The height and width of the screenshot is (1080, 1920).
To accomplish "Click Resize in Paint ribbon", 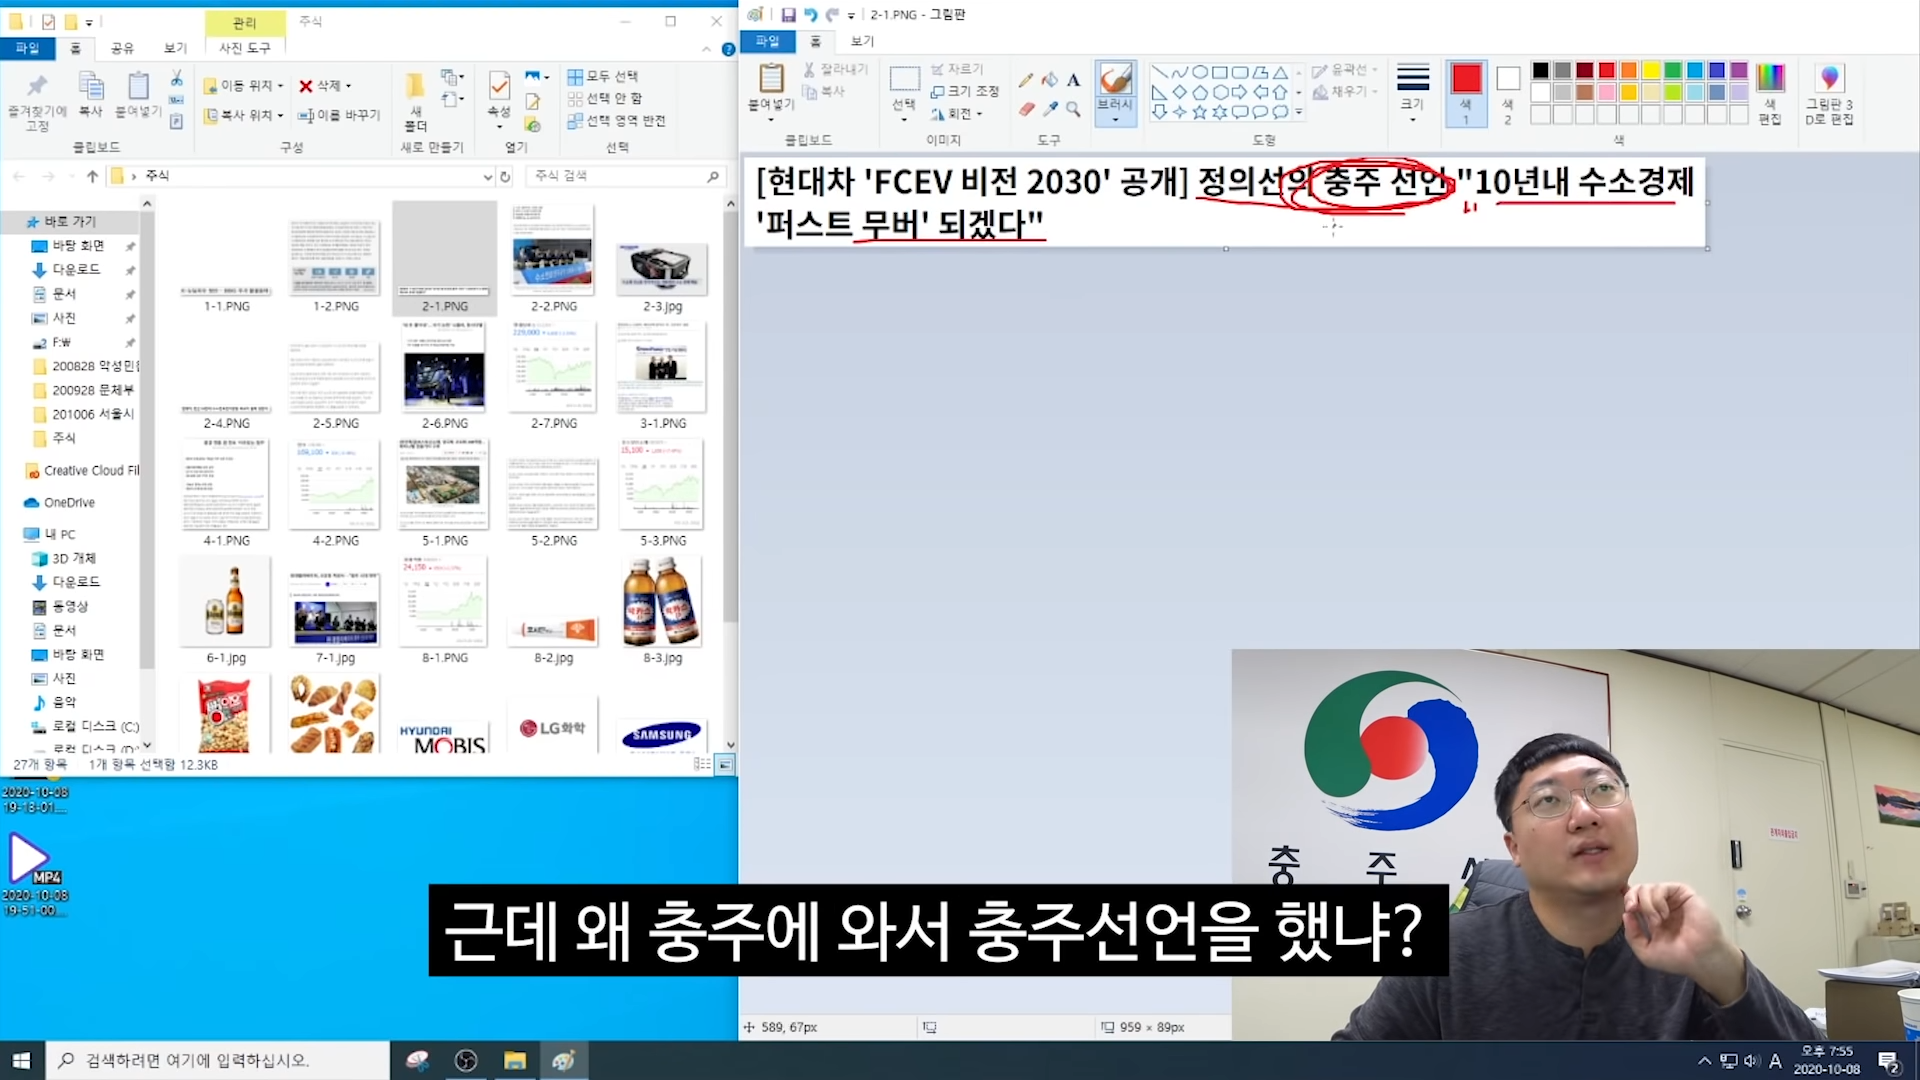I will pyautogui.click(x=965, y=91).
